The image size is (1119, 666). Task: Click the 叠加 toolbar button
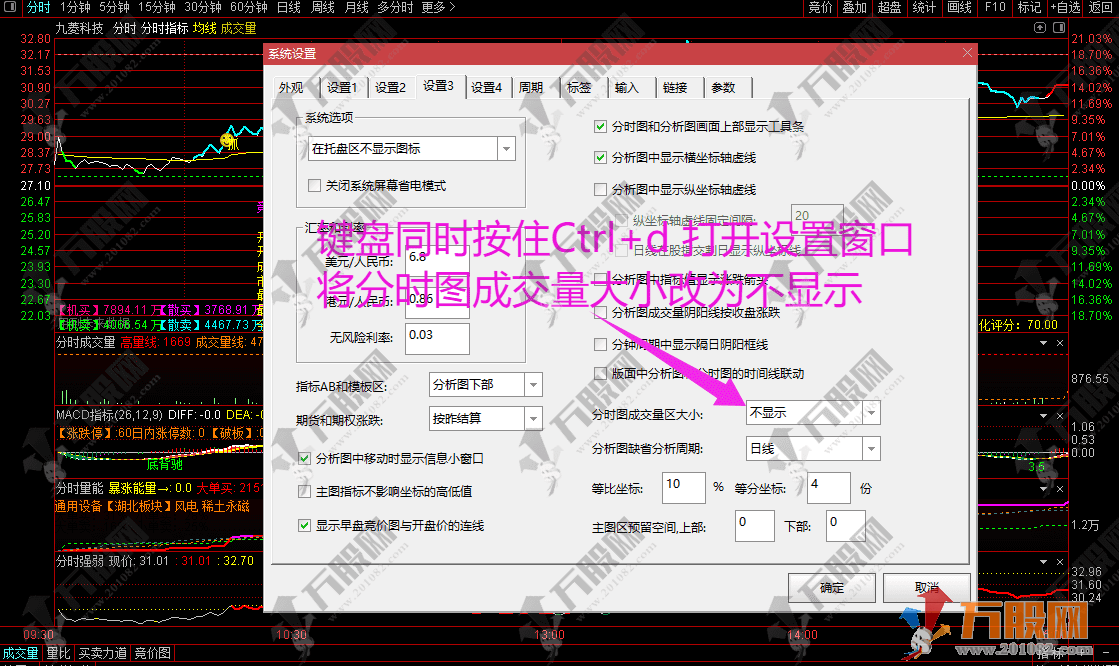click(854, 7)
